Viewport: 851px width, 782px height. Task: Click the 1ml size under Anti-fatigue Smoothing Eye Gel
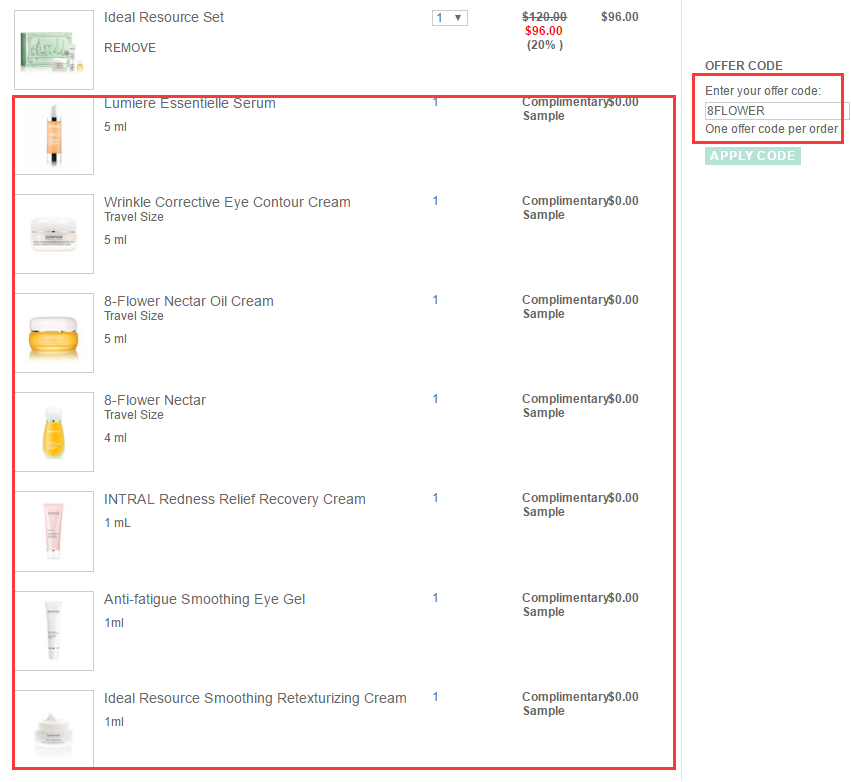point(114,623)
